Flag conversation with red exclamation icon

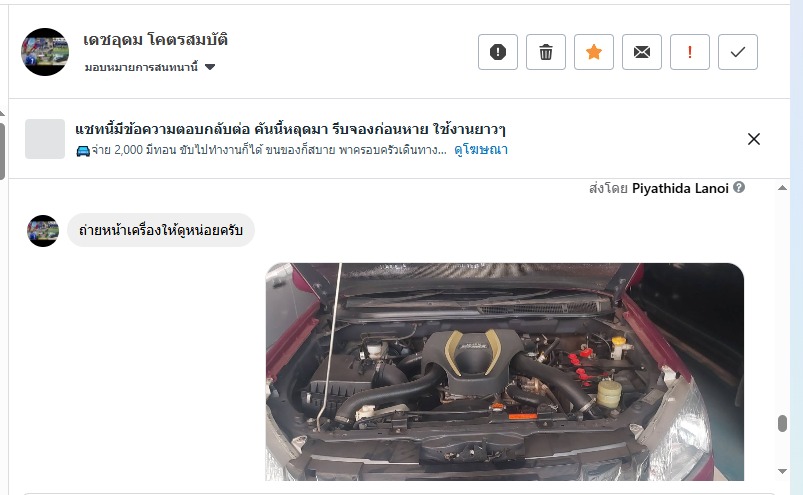690,52
